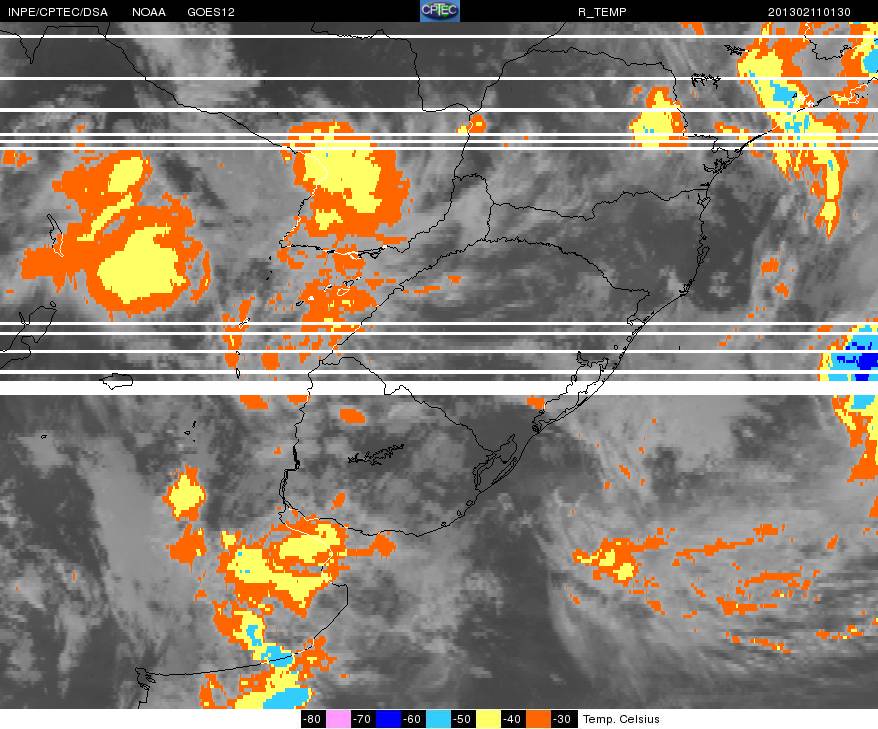Click the yellow -50 legend swatch
This screenshot has width=878, height=729.
488,719
